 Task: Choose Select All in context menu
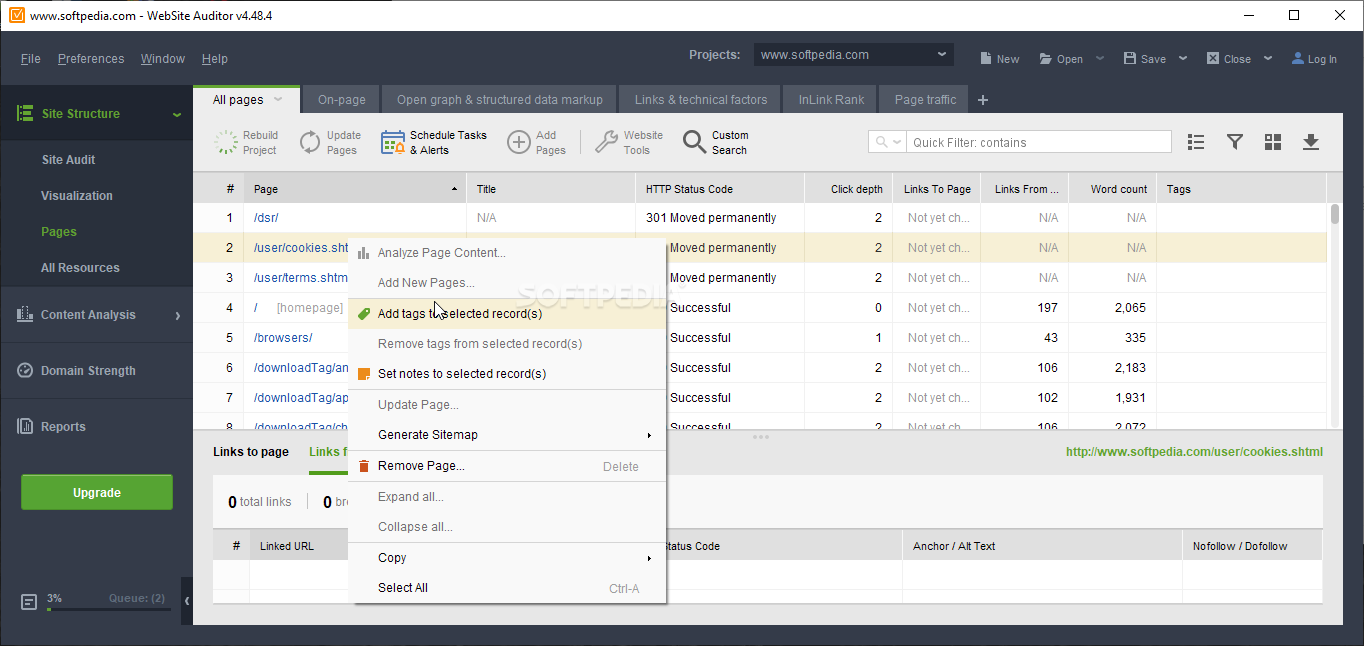pos(507,588)
